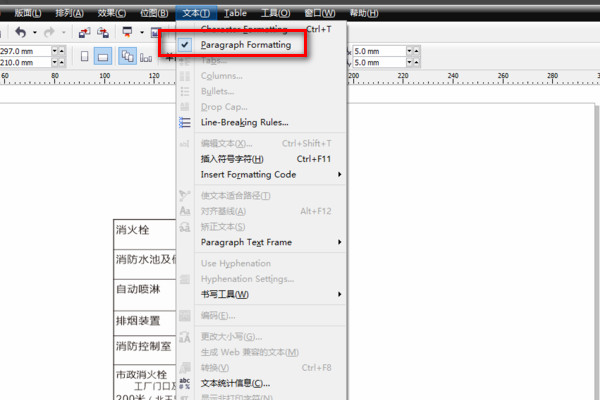This screenshot has height=400, width=600.
Task: Click the Import icon in toolbar
Action: 84,33
